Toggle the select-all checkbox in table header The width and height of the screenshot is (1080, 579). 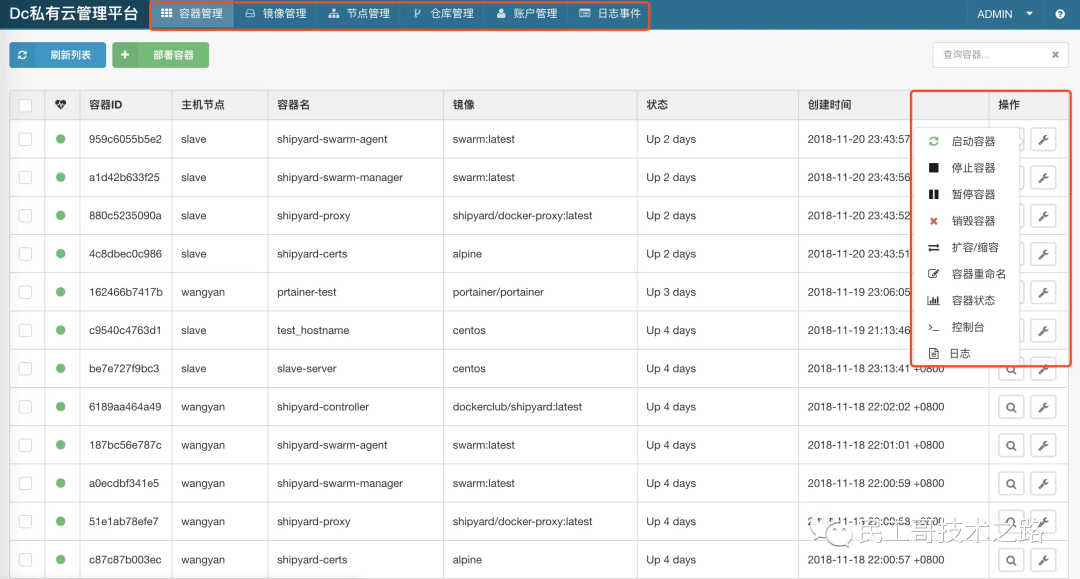pyautogui.click(x=26, y=105)
